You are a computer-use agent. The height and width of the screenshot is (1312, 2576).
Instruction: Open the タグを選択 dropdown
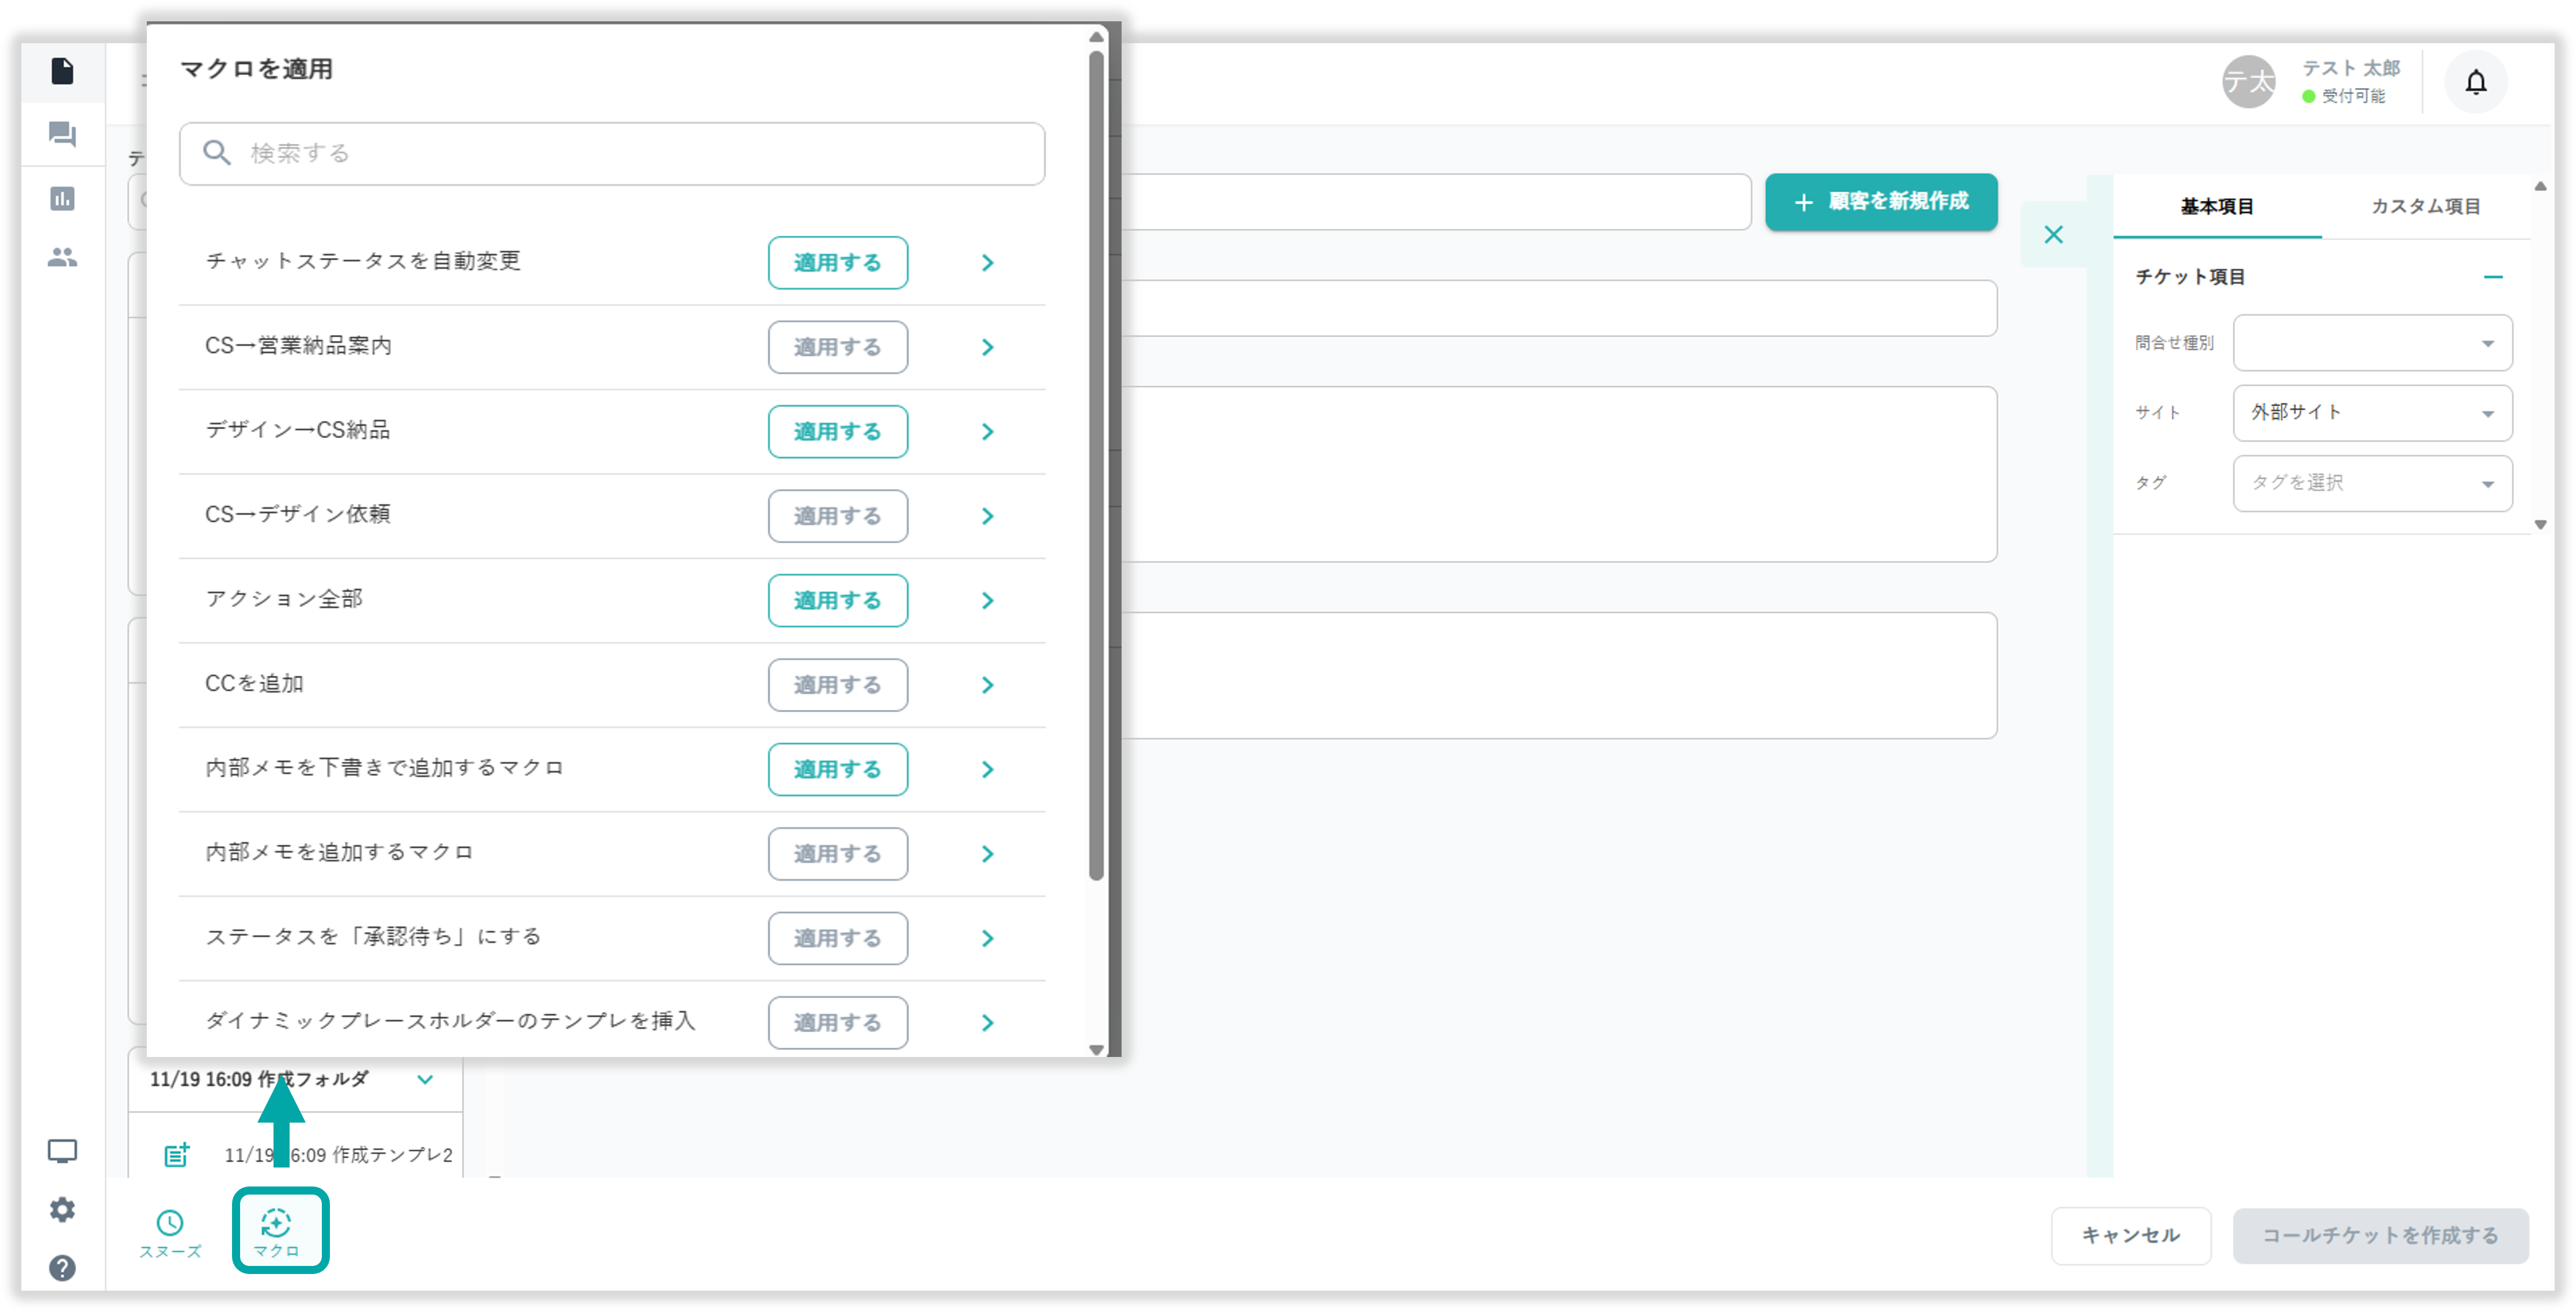click(x=2372, y=483)
